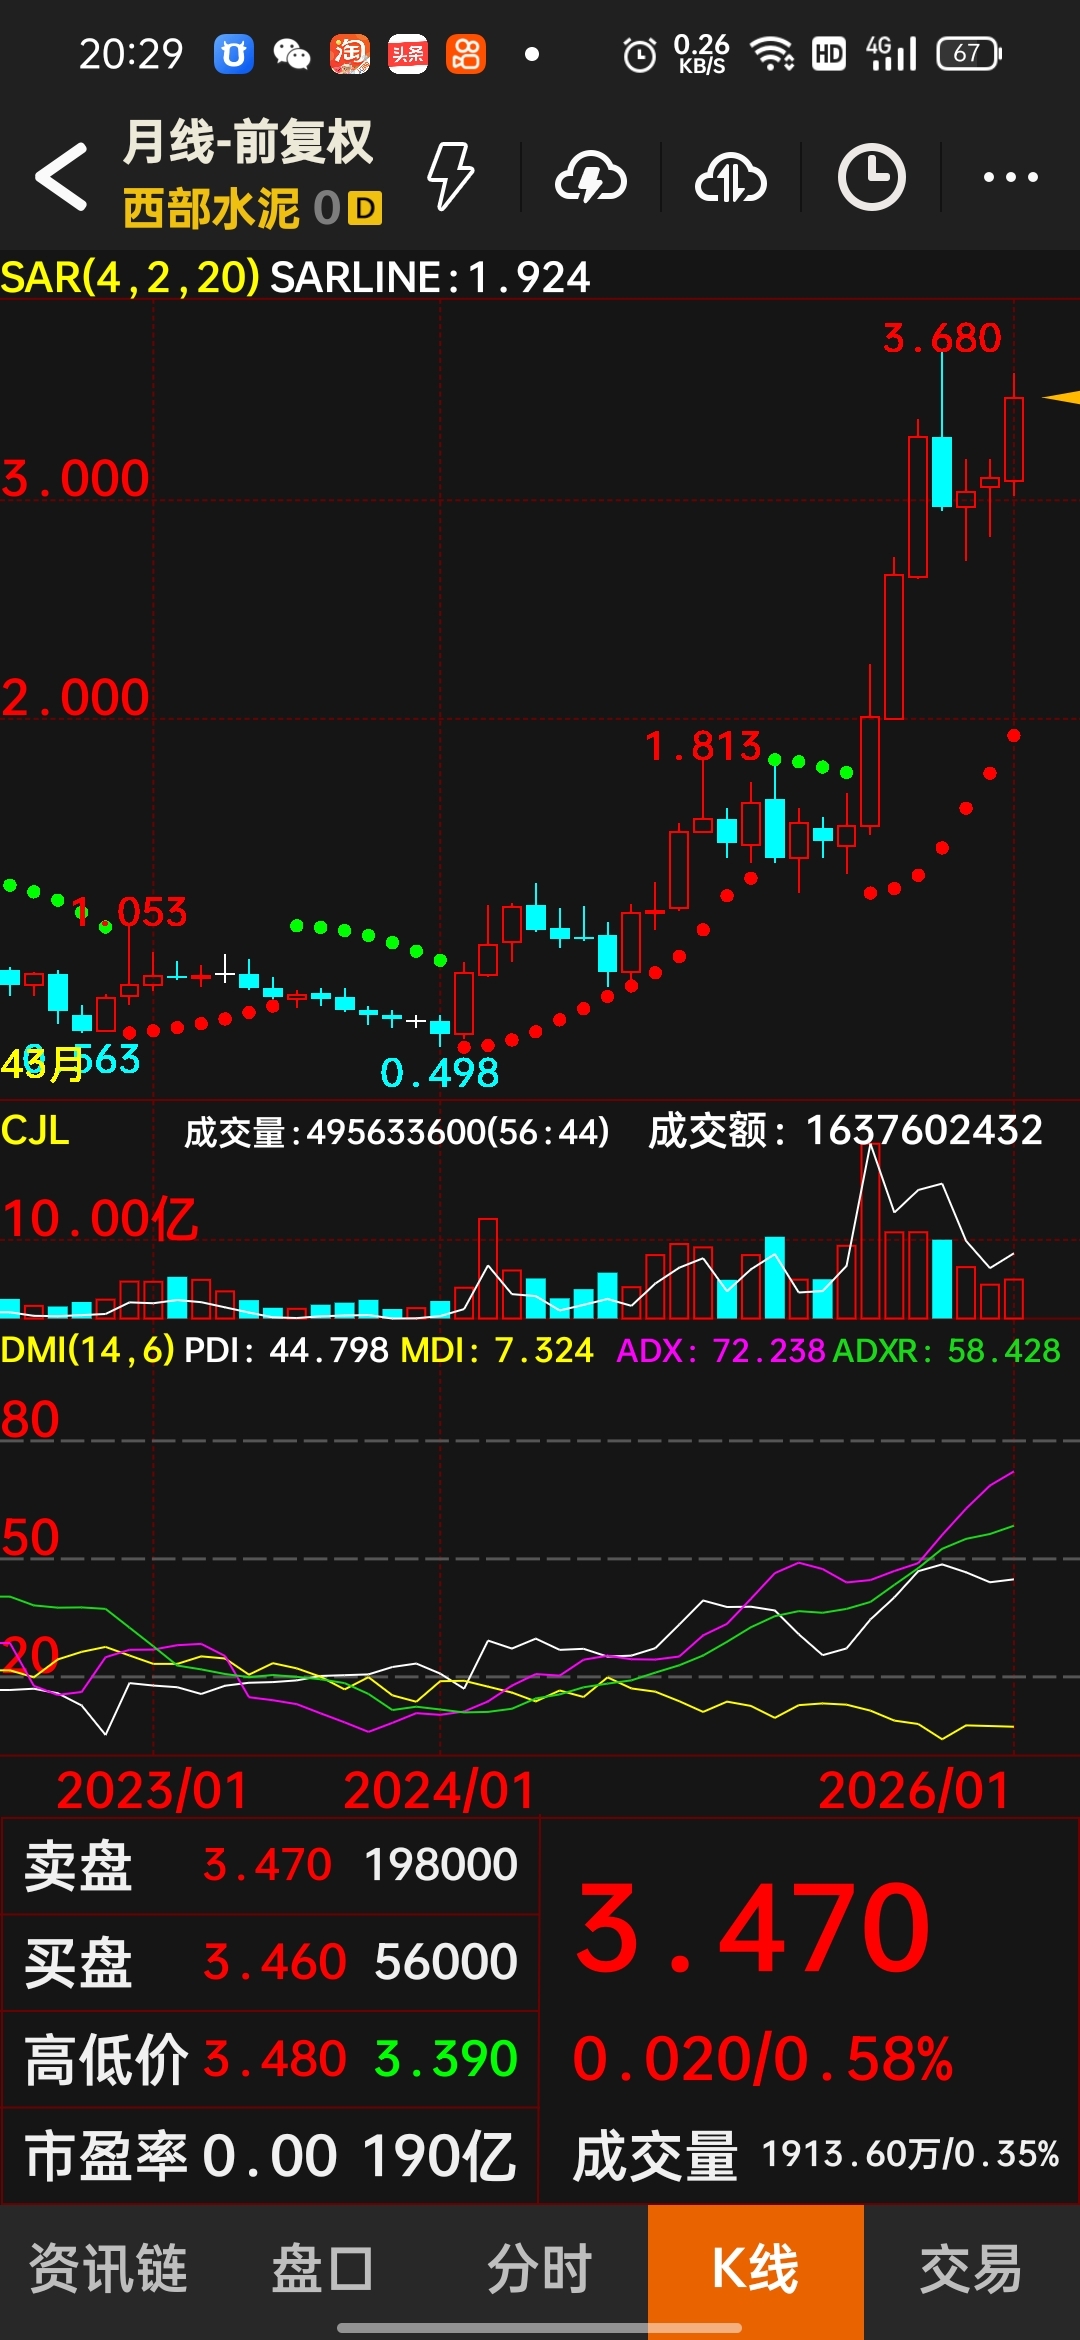Tap the SARLINE: 1.924 value
Screen dimensions: 1080x2340
pos(430,277)
